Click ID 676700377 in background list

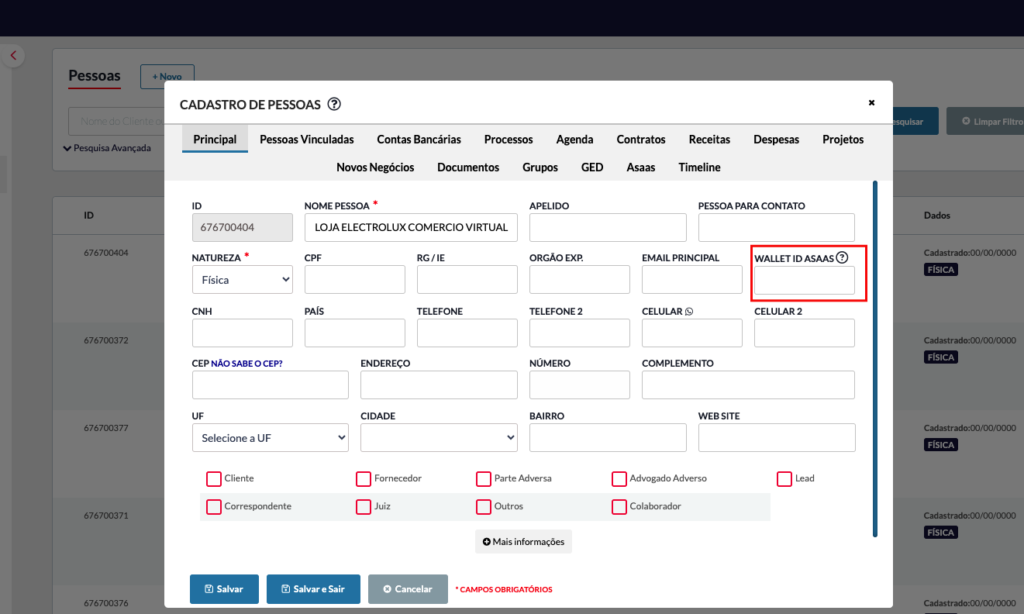coord(106,428)
